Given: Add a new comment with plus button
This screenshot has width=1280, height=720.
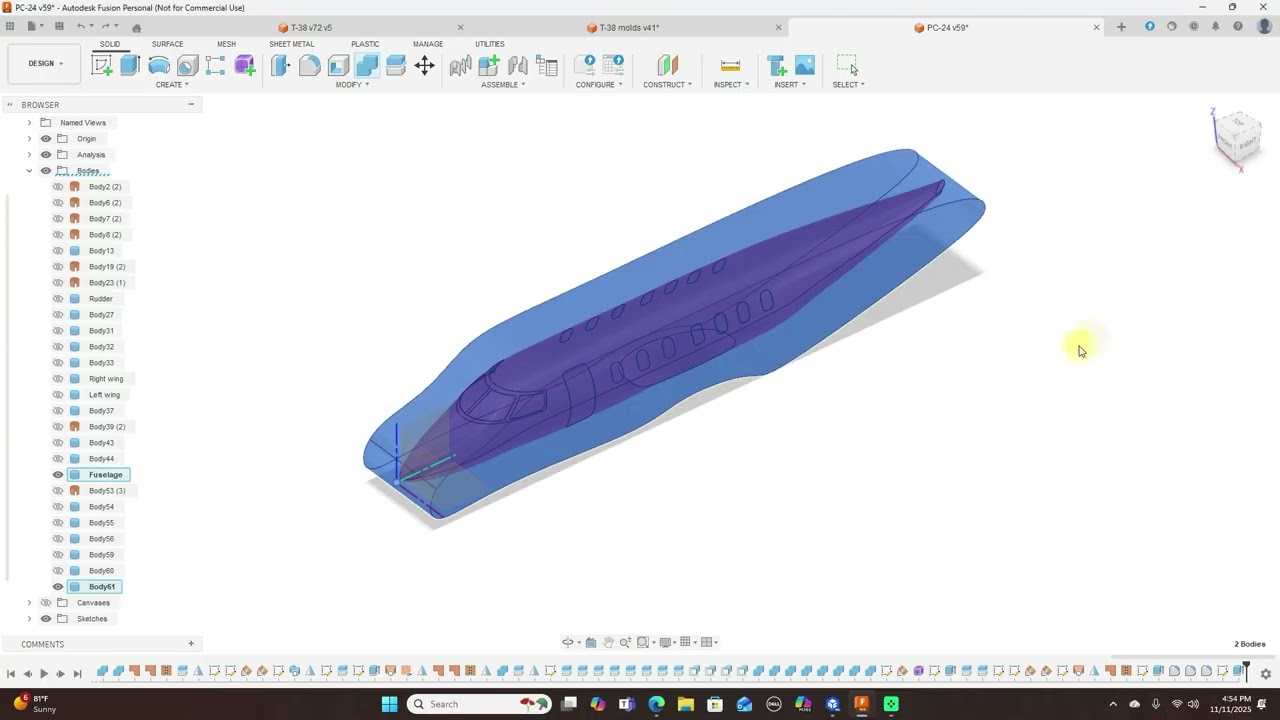Looking at the screenshot, I should (191, 644).
